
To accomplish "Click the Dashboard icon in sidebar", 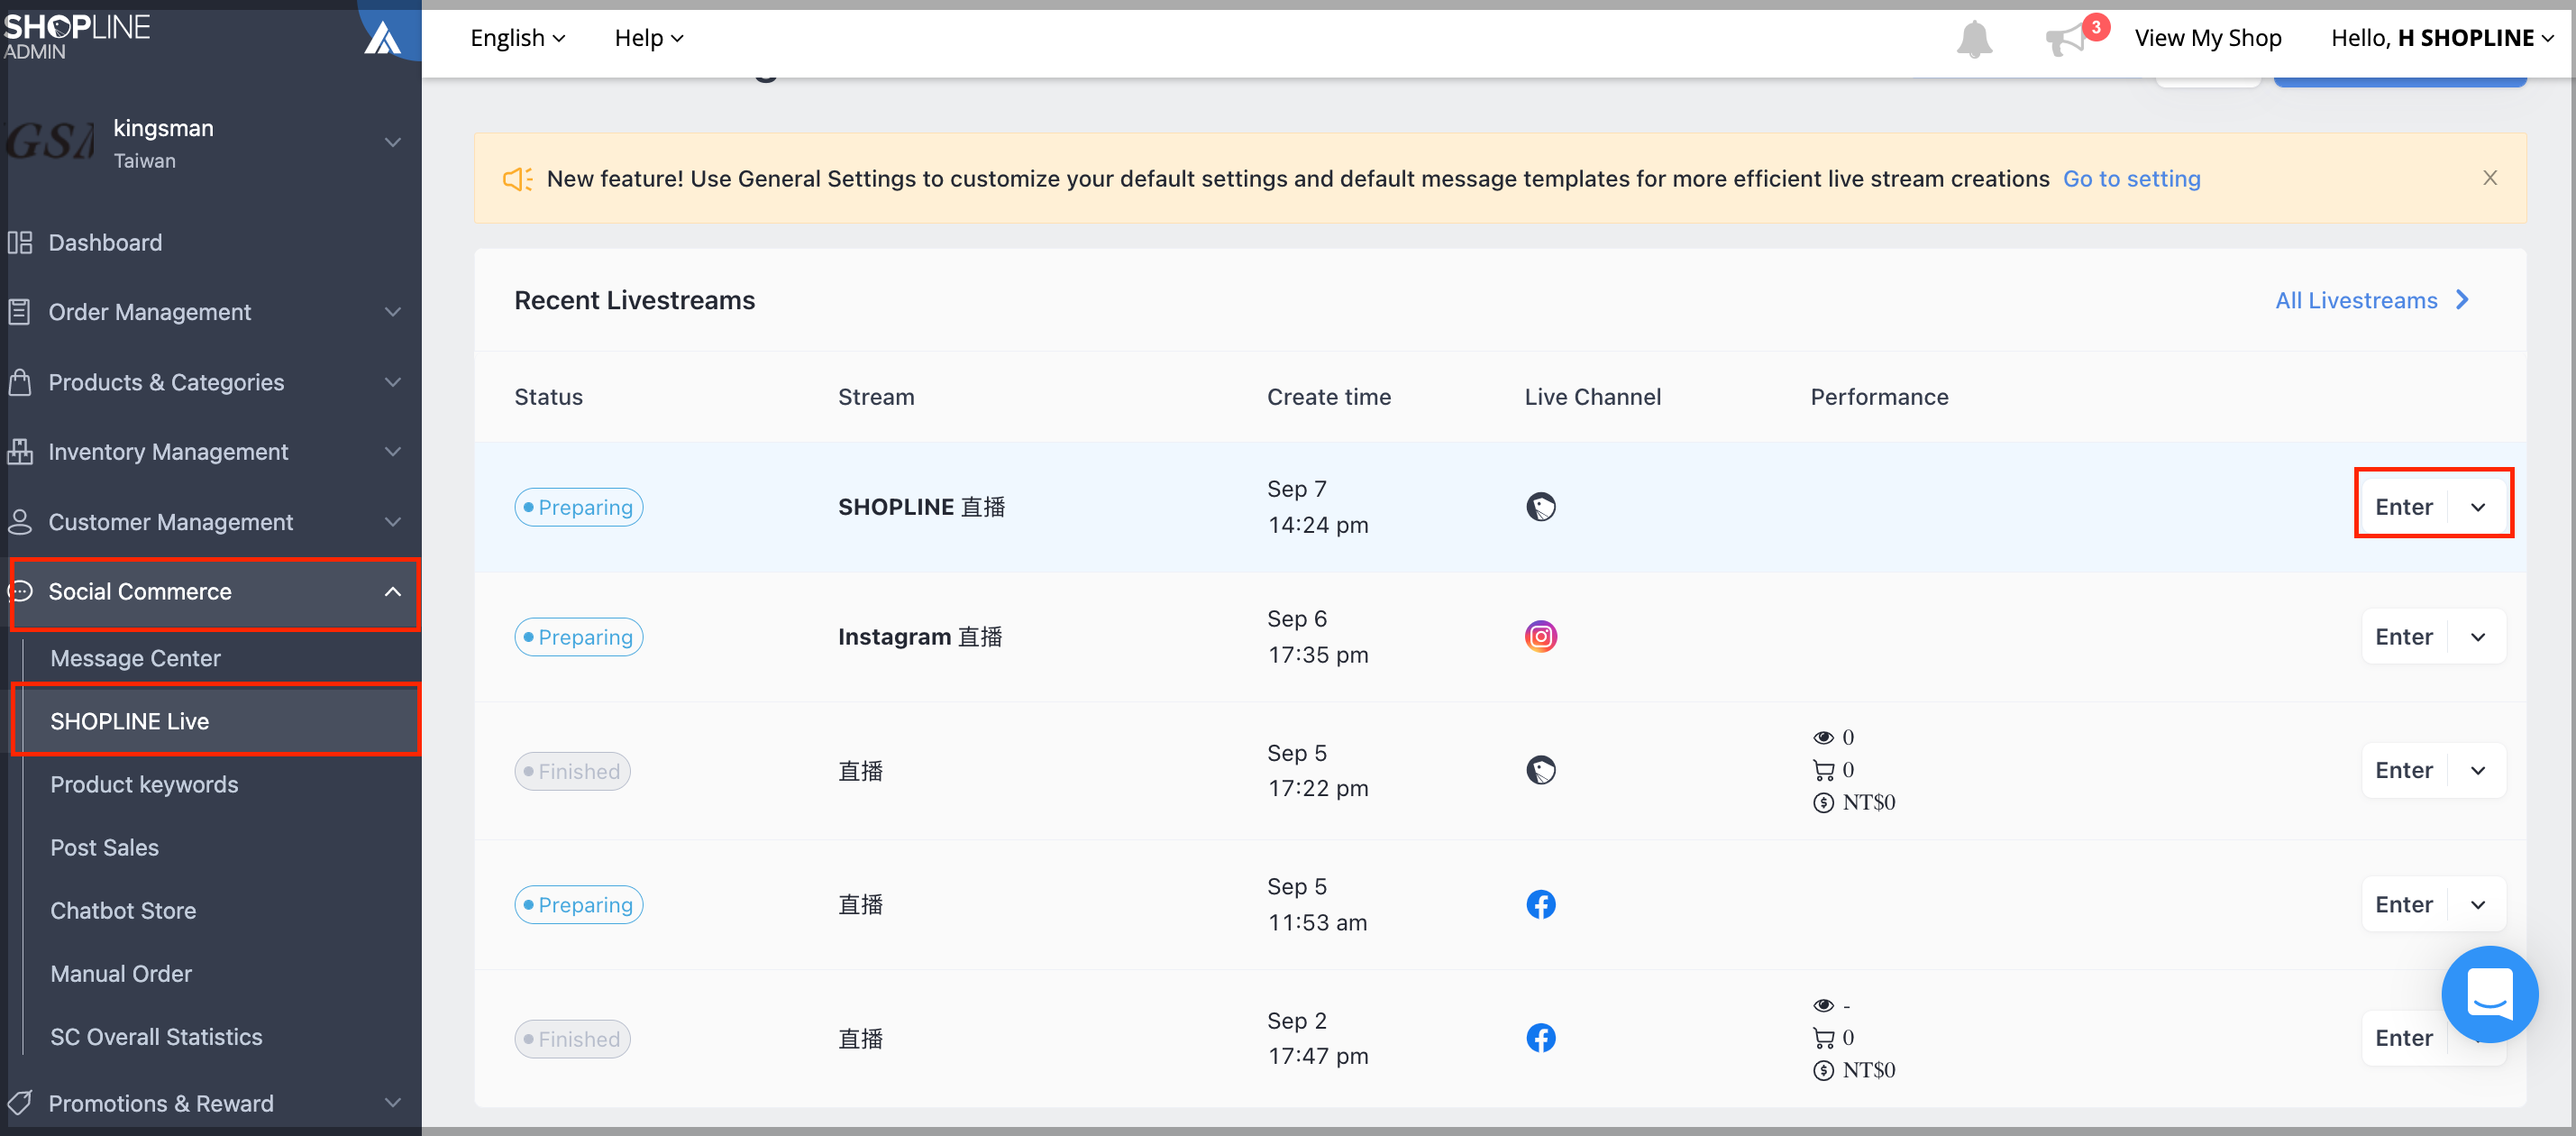I will pos(20,243).
